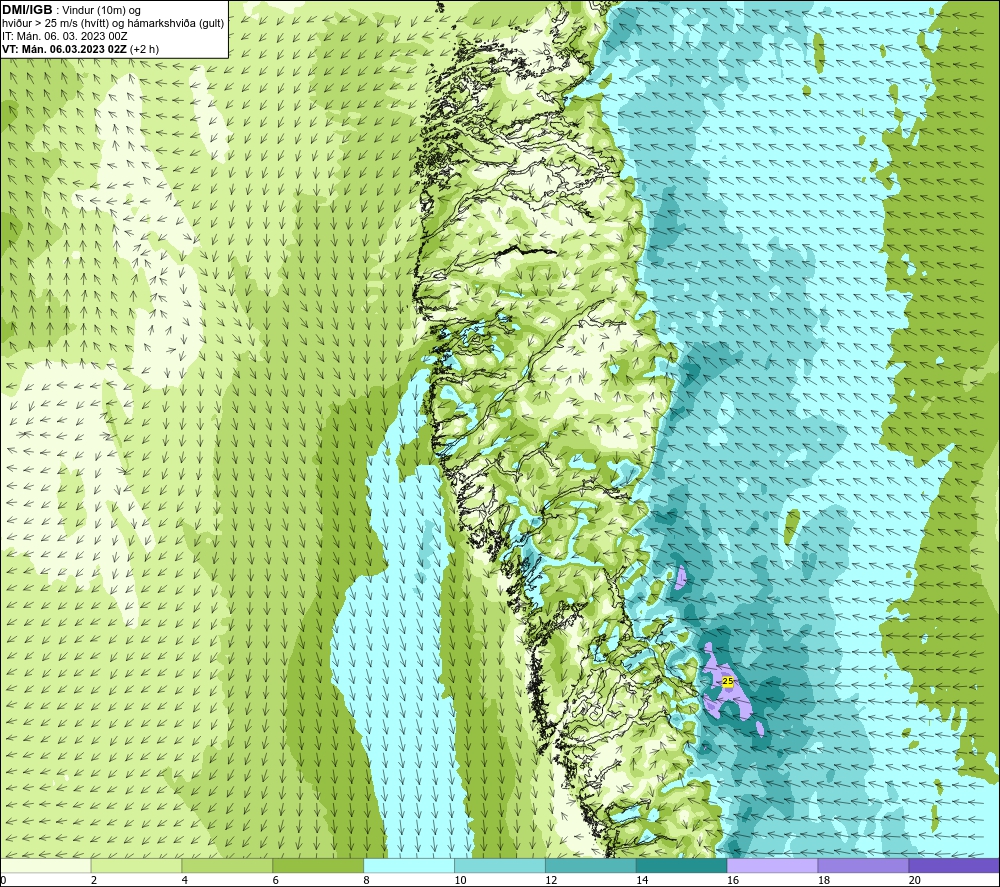Select the above 20 m/s dark purple swatch
Viewport: 1000px width, 887px height.
[x=954, y=865]
